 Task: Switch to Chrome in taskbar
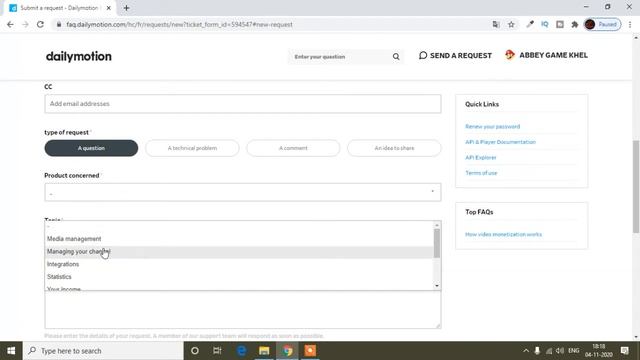click(287, 351)
